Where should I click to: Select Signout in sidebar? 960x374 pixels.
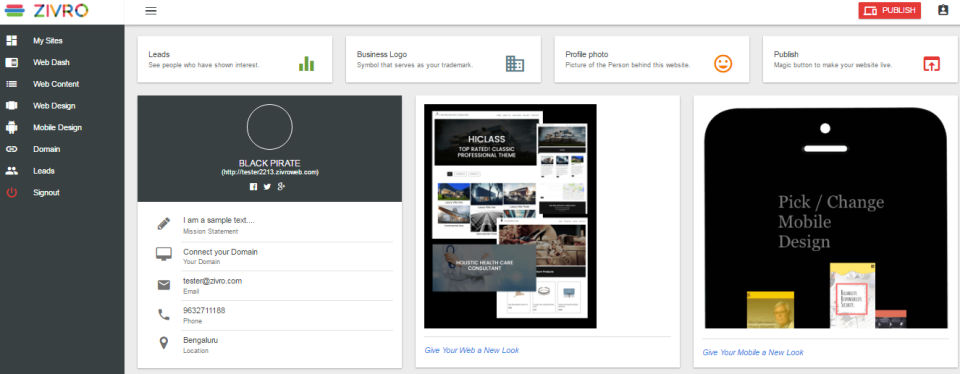pyautogui.click(x=47, y=192)
